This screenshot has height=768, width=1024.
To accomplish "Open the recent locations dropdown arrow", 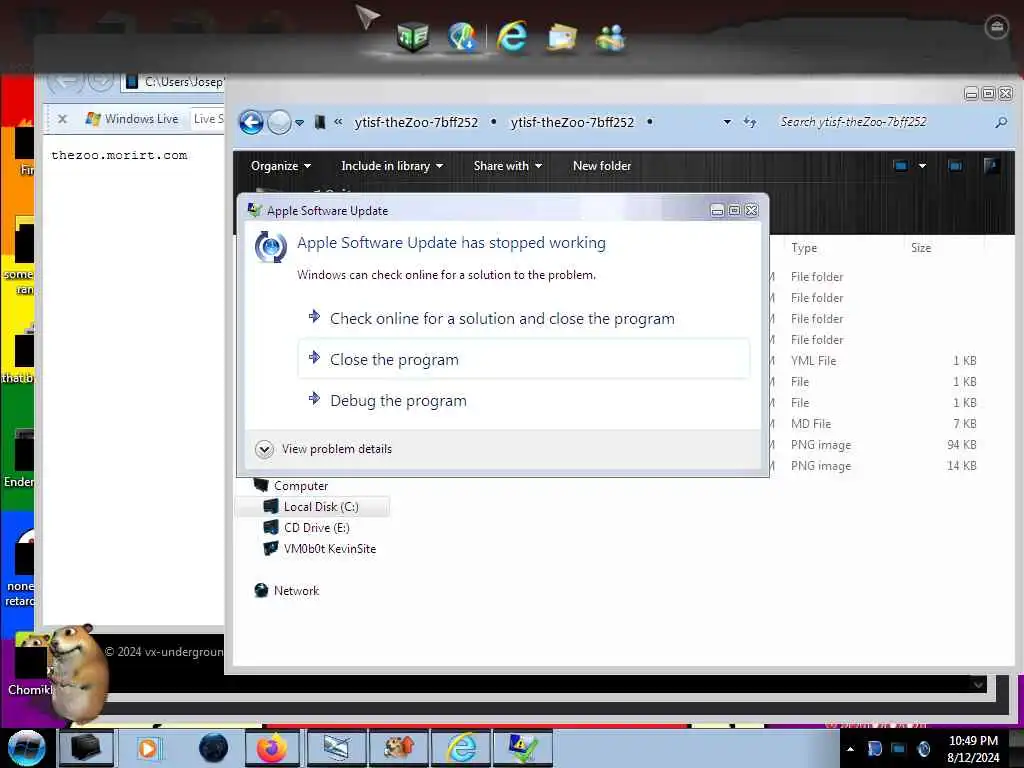I will pos(299,123).
